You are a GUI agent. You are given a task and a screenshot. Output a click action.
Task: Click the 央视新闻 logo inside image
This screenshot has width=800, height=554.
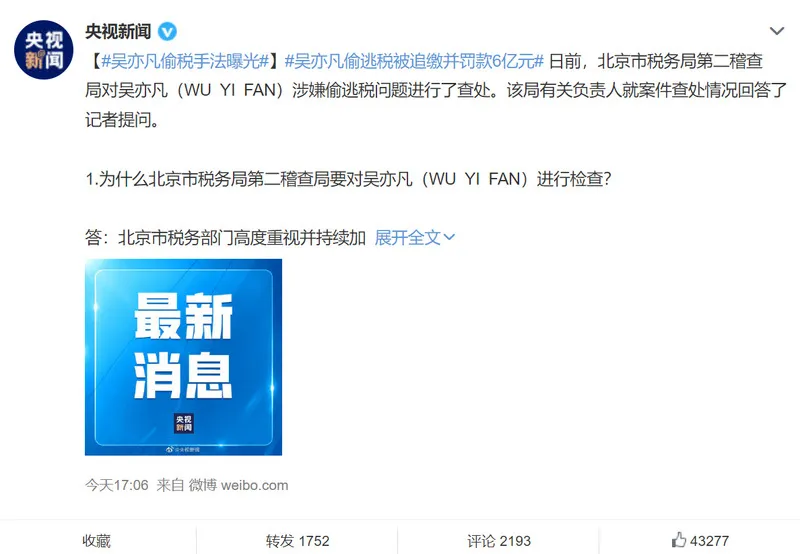point(184,423)
